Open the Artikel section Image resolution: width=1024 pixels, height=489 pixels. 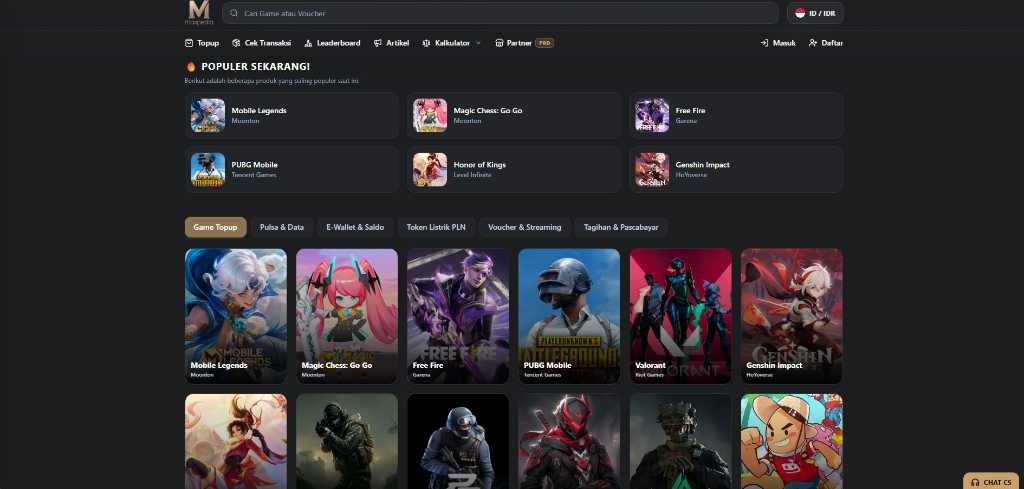[391, 43]
